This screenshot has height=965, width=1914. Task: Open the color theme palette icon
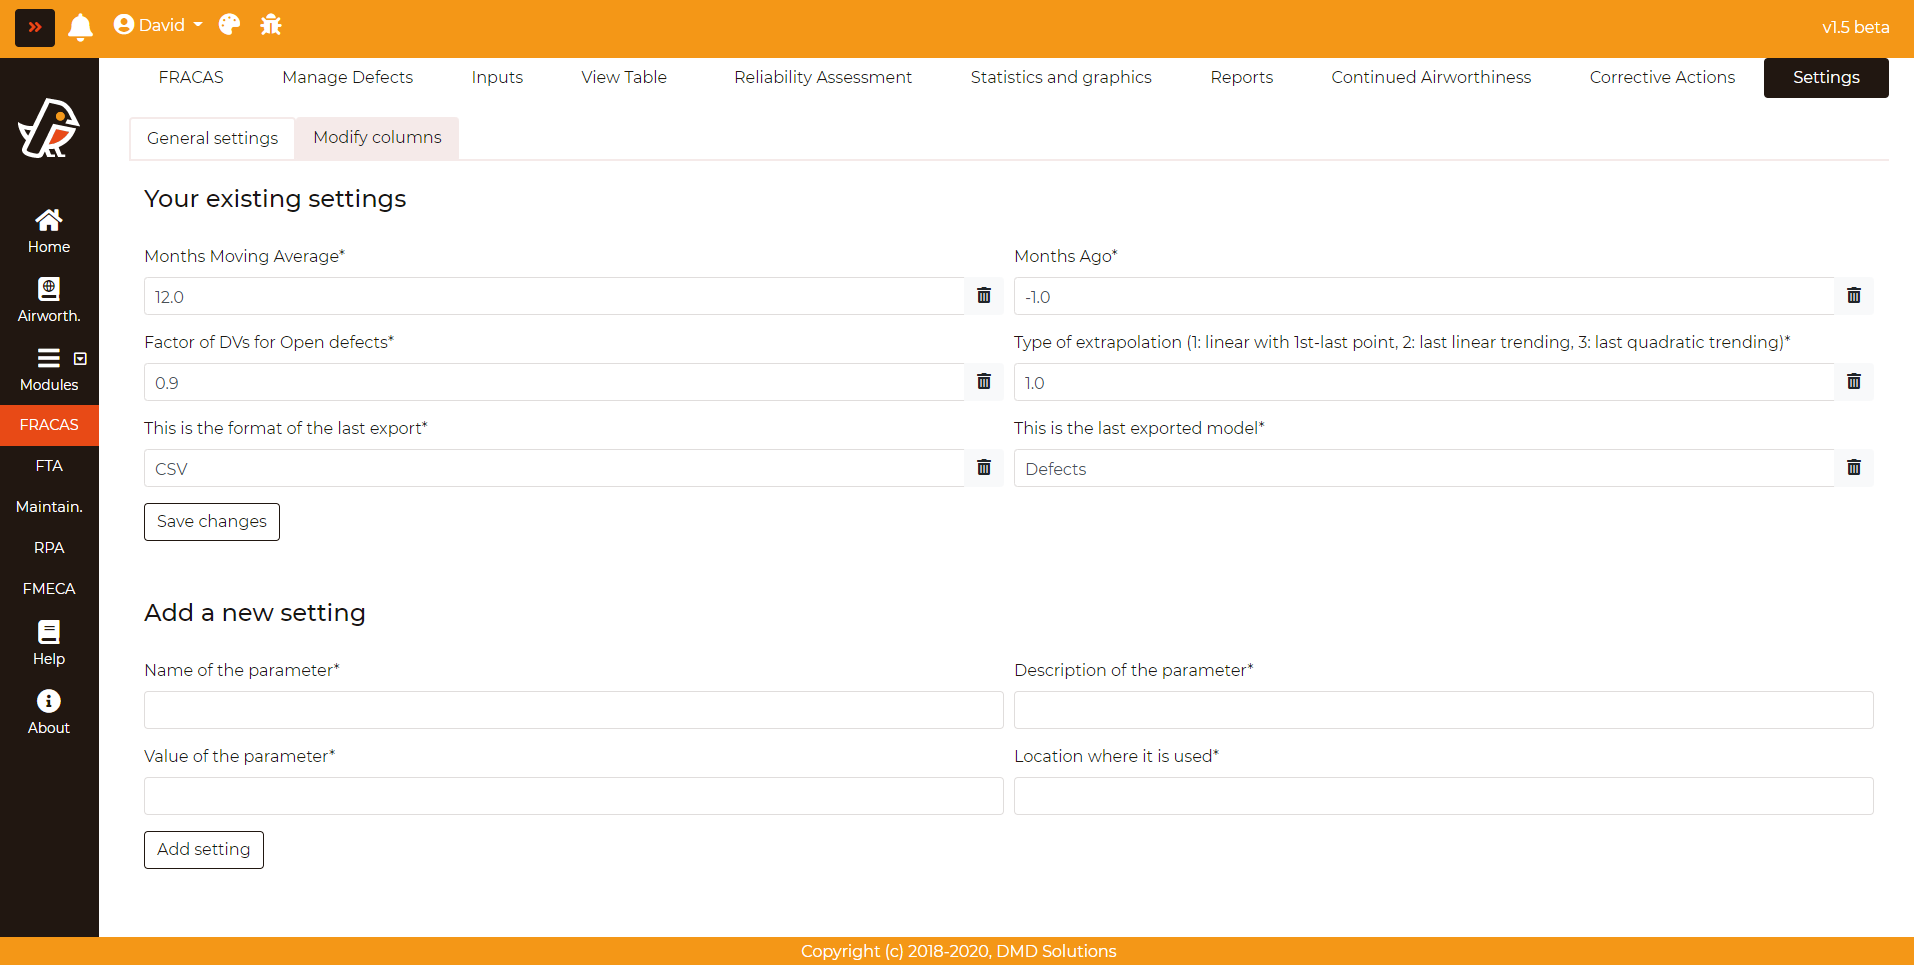pyautogui.click(x=229, y=25)
